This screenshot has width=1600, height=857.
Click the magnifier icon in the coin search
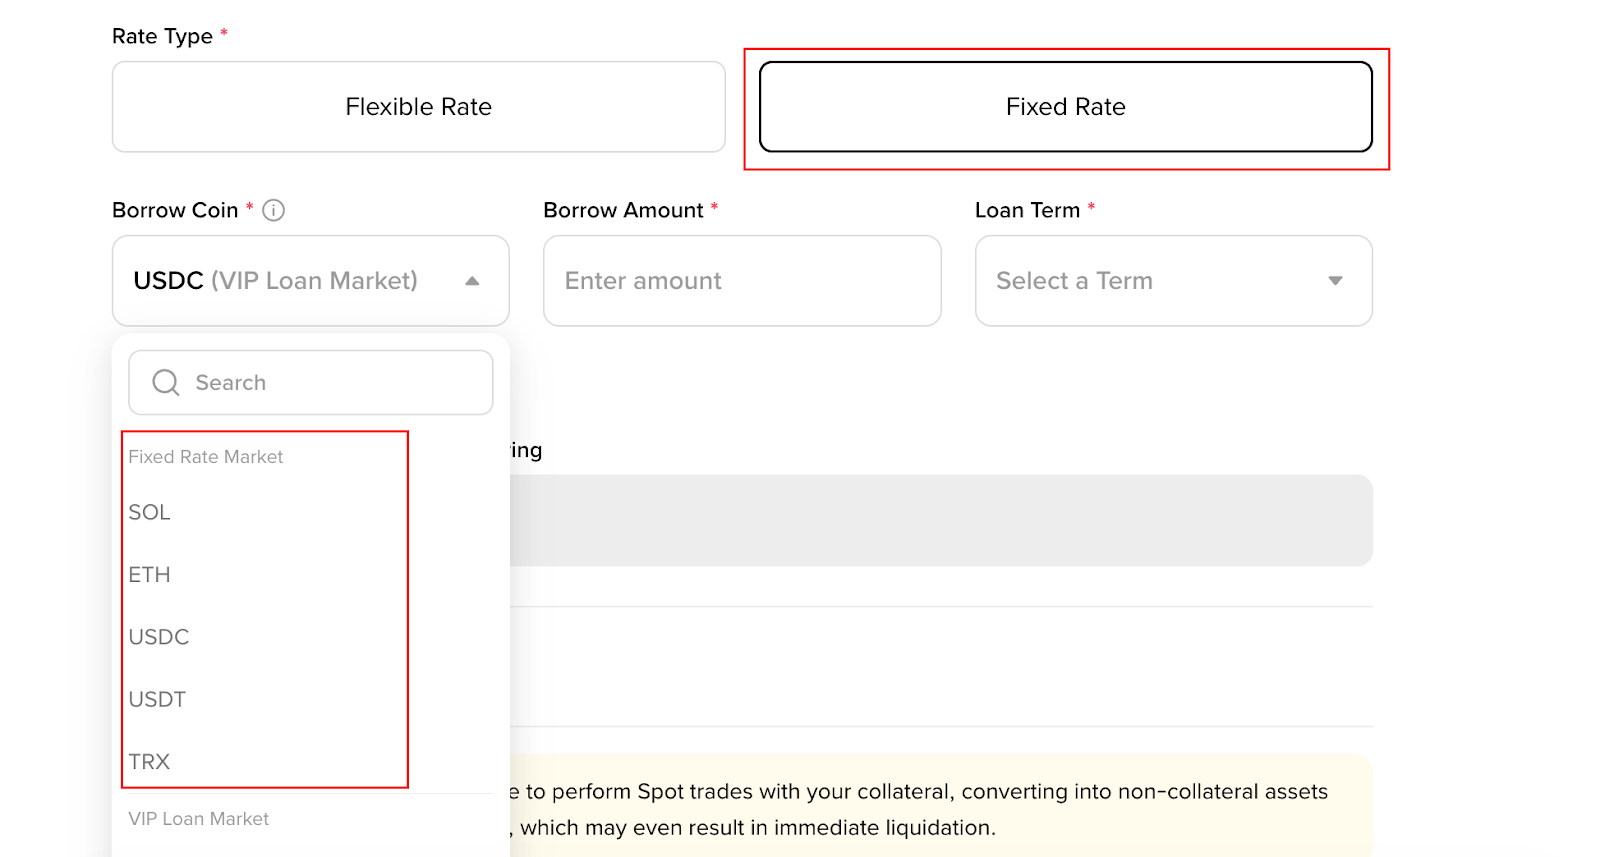pos(166,383)
